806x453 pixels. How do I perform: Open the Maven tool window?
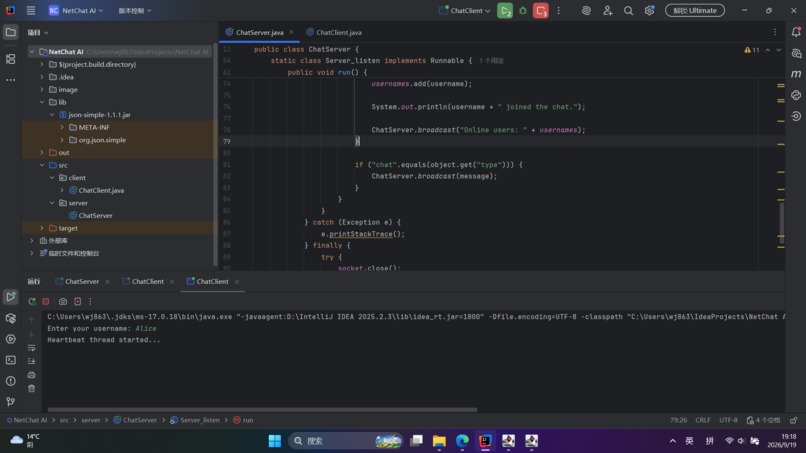tap(796, 74)
